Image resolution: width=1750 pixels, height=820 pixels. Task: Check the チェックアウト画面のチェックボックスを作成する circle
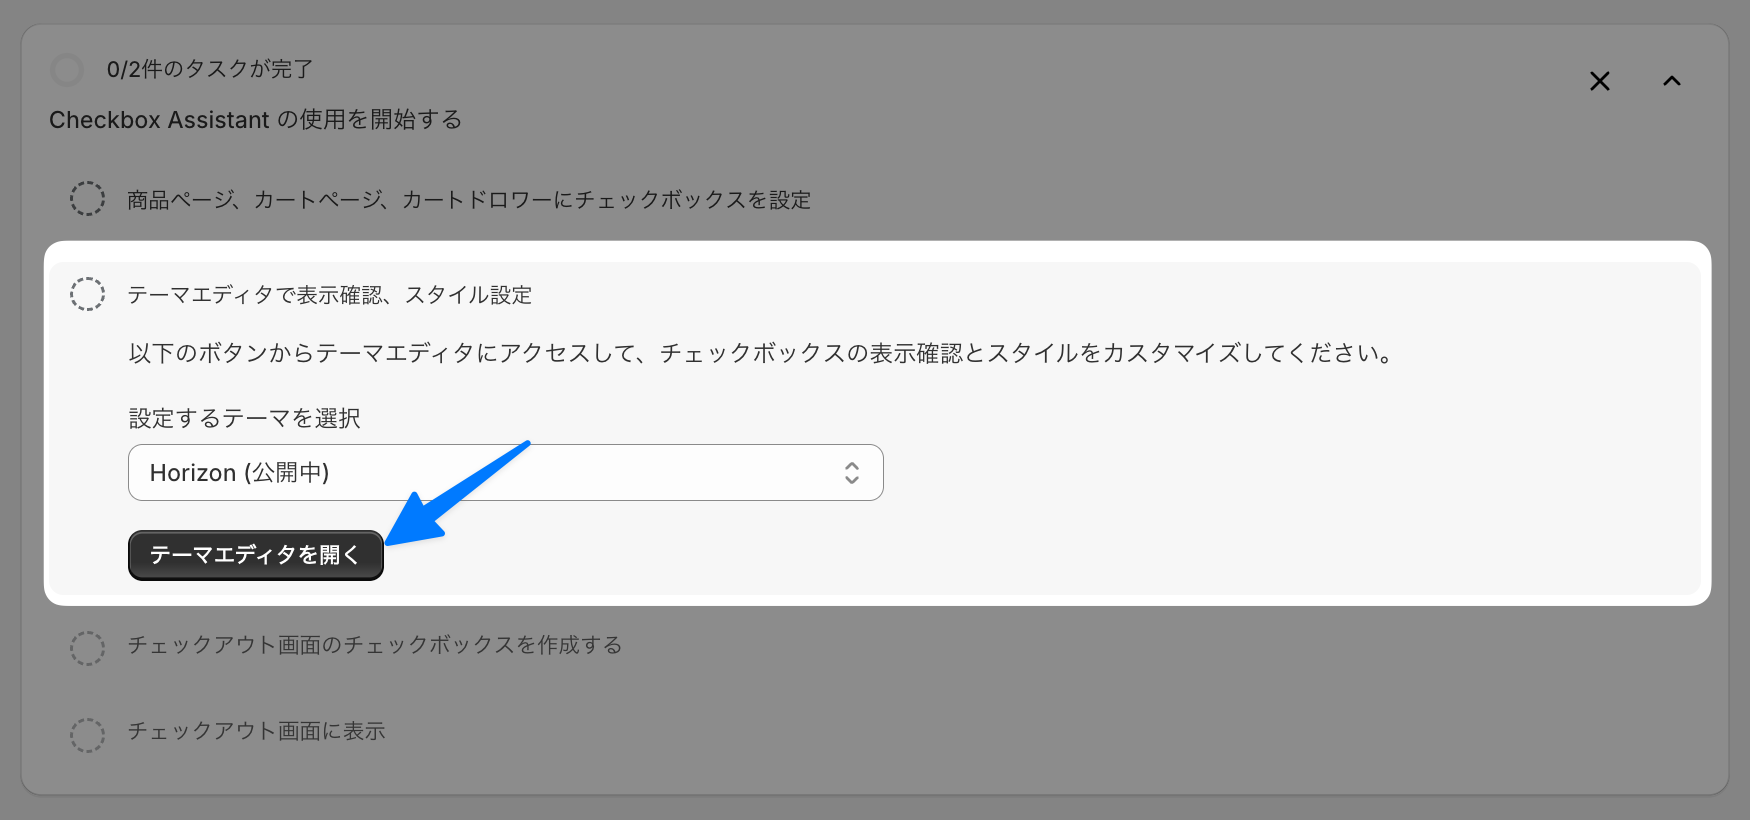click(87, 648)
